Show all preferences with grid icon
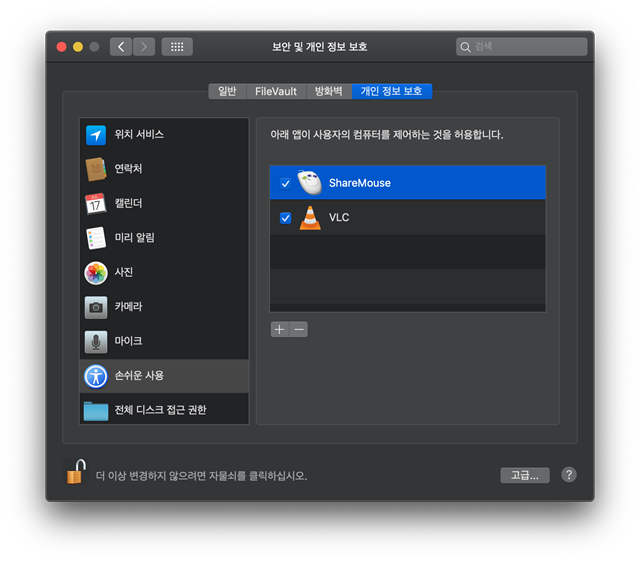Image resolution: width=640 pixels, height=562 pixels. click(177, 47)
